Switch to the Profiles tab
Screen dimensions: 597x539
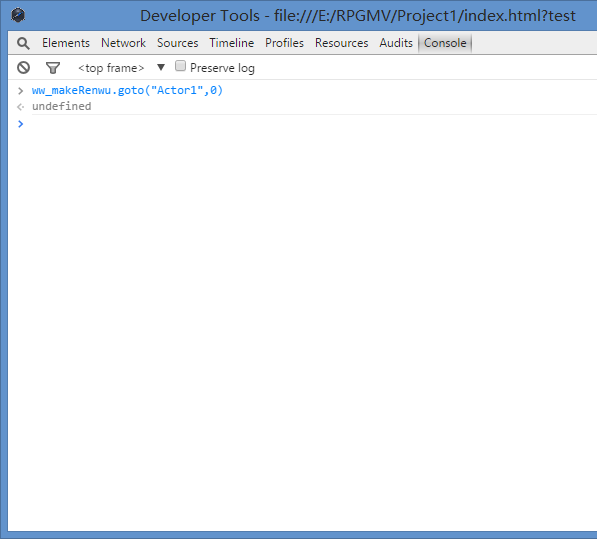(x=284, y=43)
